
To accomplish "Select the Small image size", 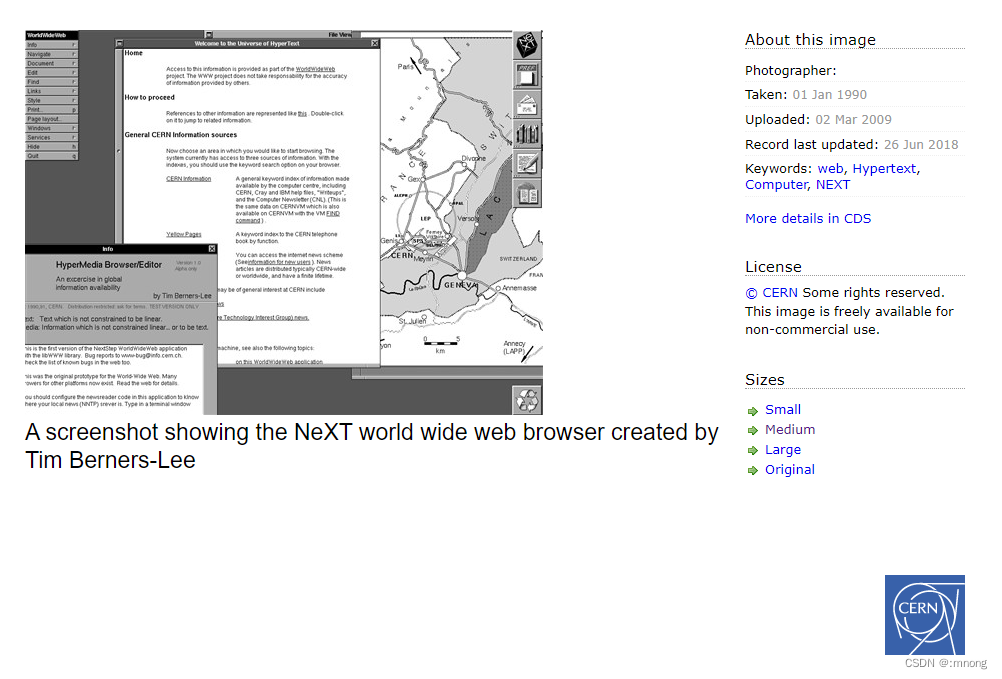I will tap(783, 409).
